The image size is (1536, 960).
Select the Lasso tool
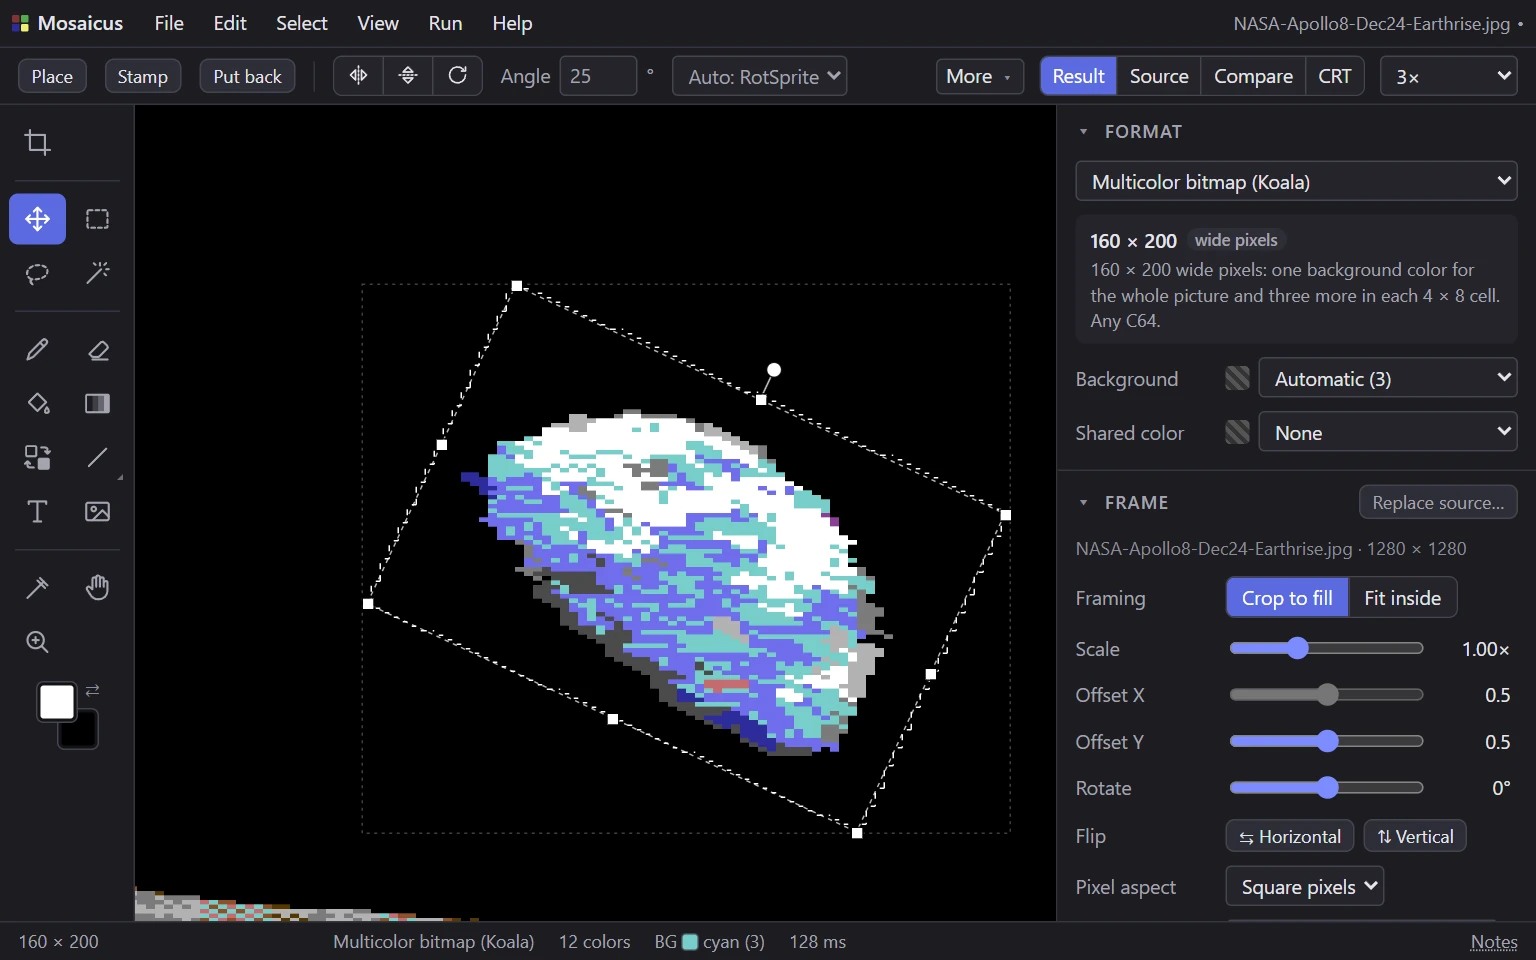(38, 273)
